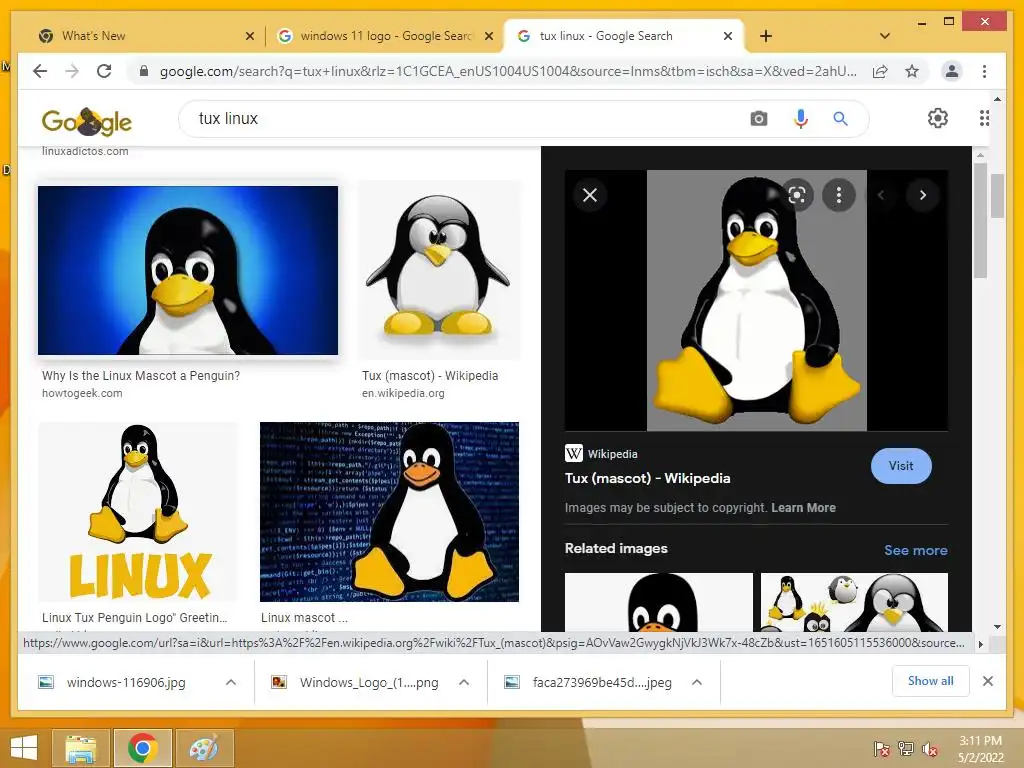This screenshot has height=768, width=1024.
Task: Open a new browser tab
Action: (x=766, y=36)
